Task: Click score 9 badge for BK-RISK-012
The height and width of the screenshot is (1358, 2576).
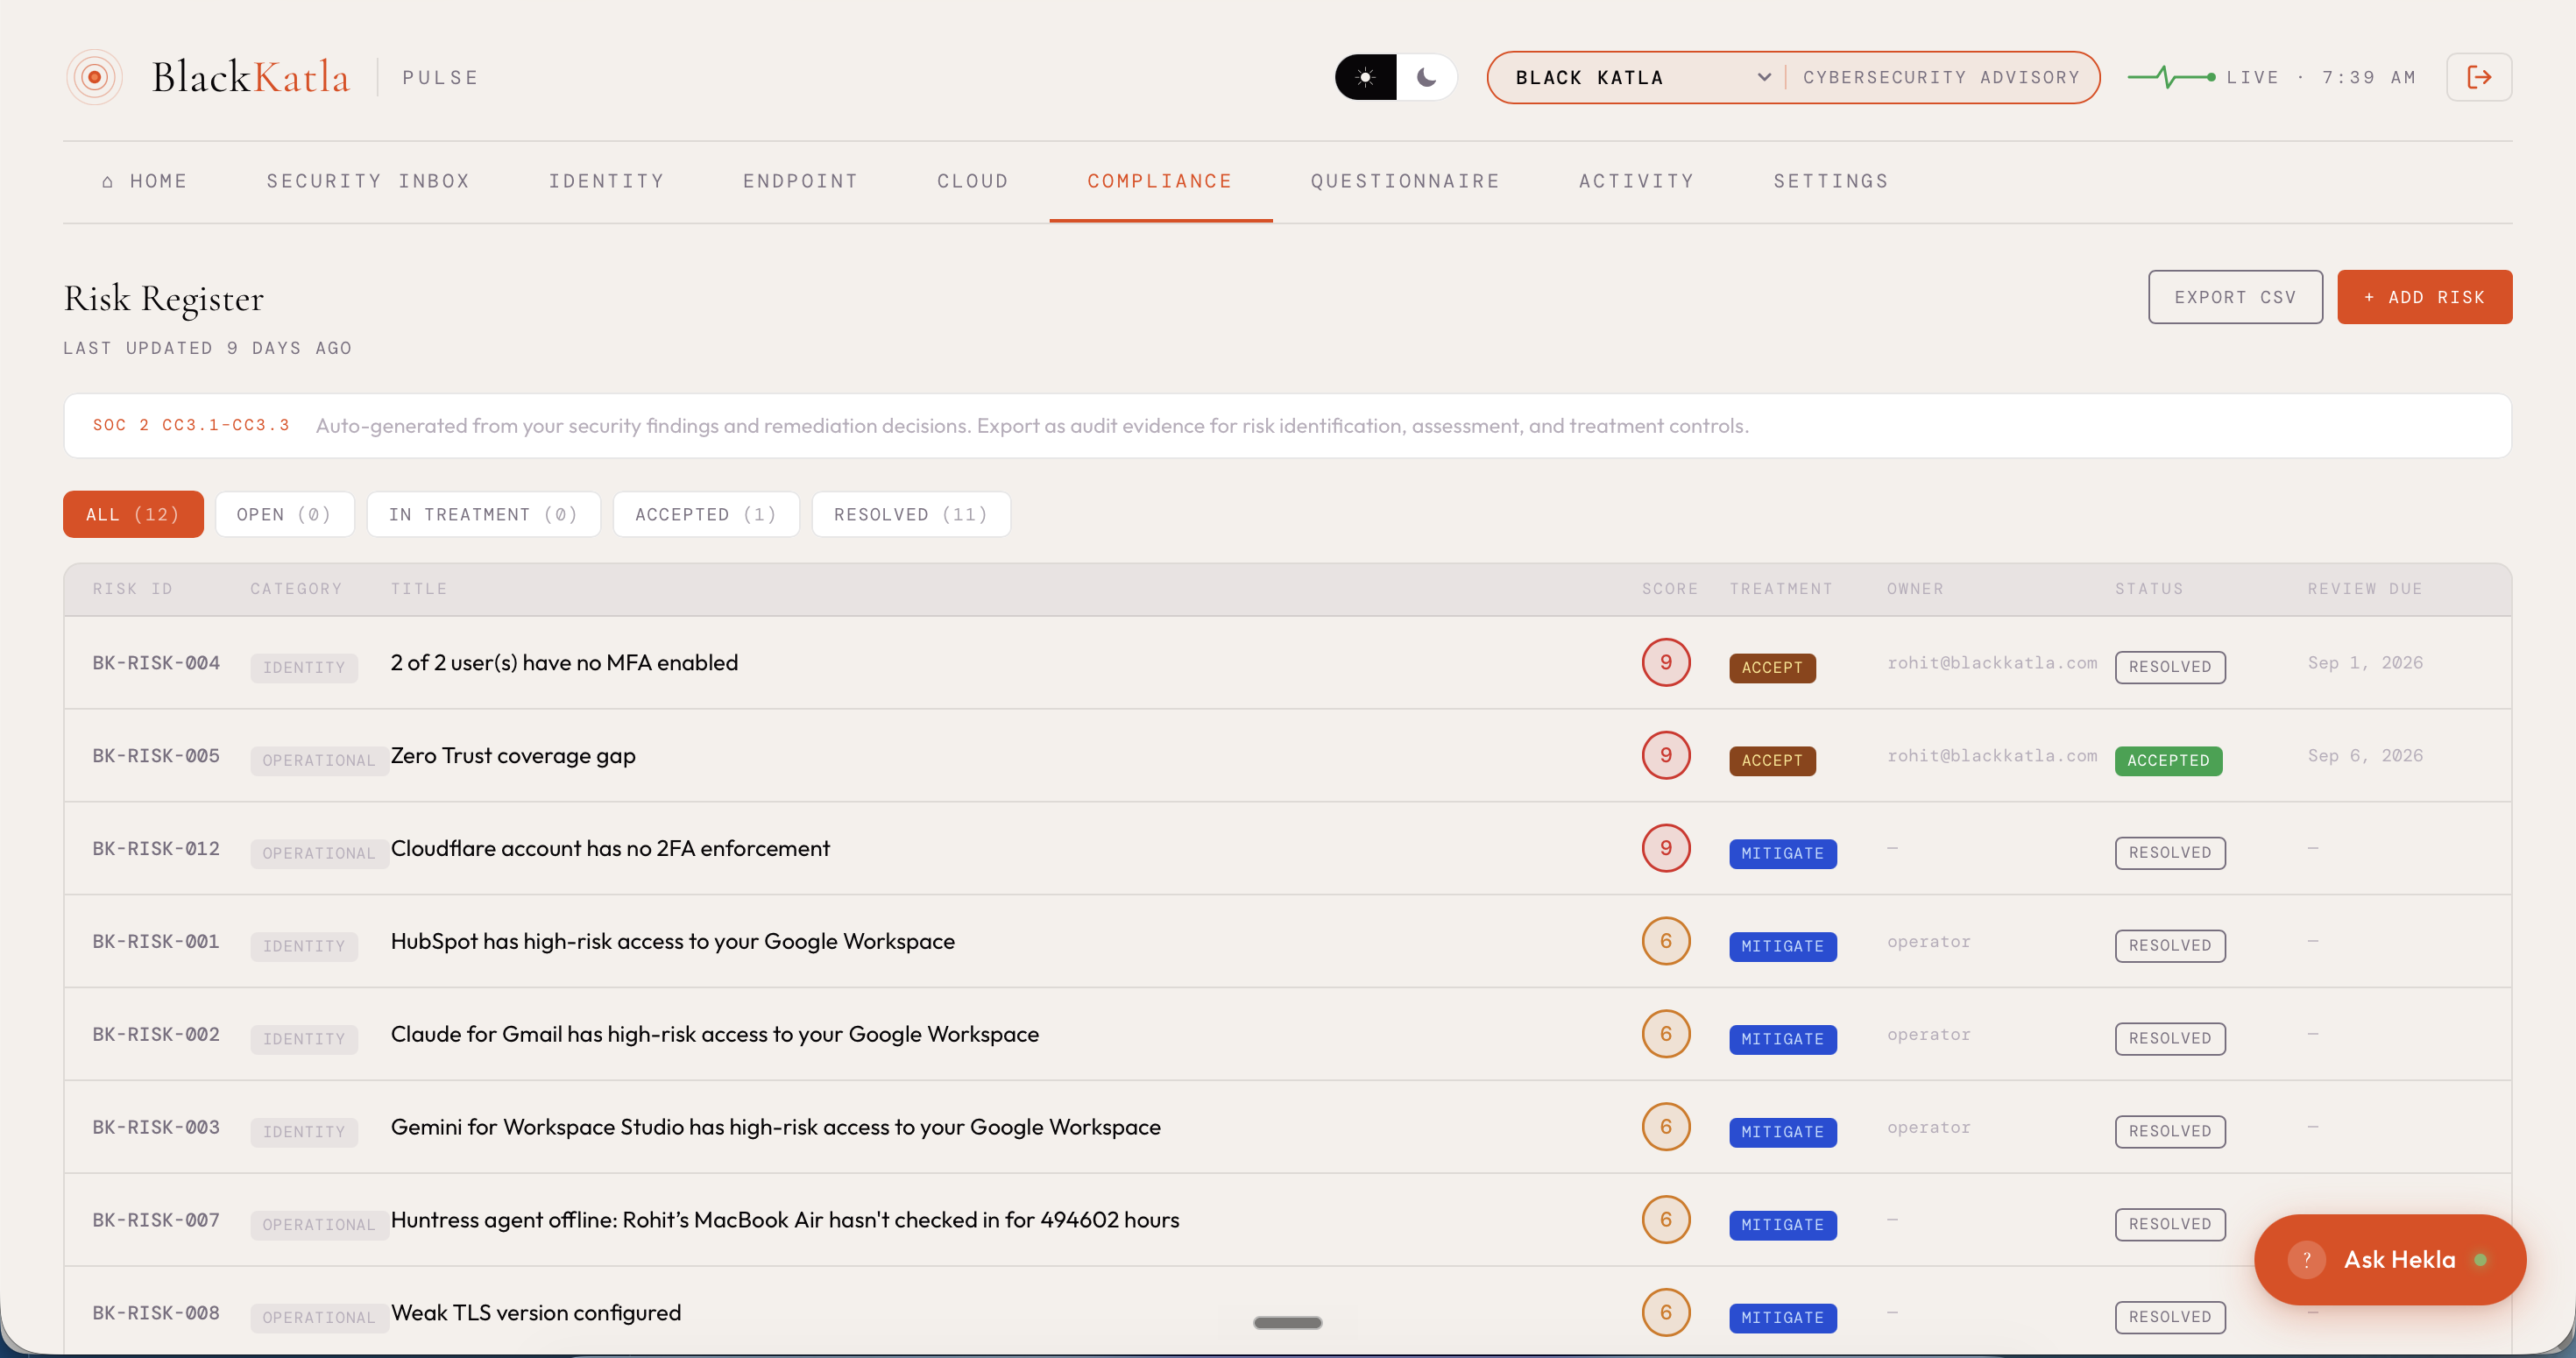Action: coord(1665,849)
